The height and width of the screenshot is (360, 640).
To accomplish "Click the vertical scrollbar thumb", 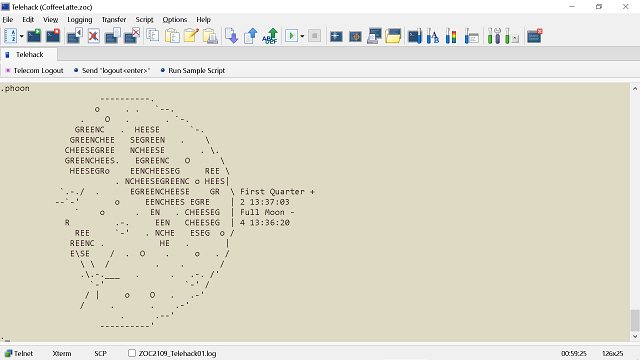I will coord(635,320).
